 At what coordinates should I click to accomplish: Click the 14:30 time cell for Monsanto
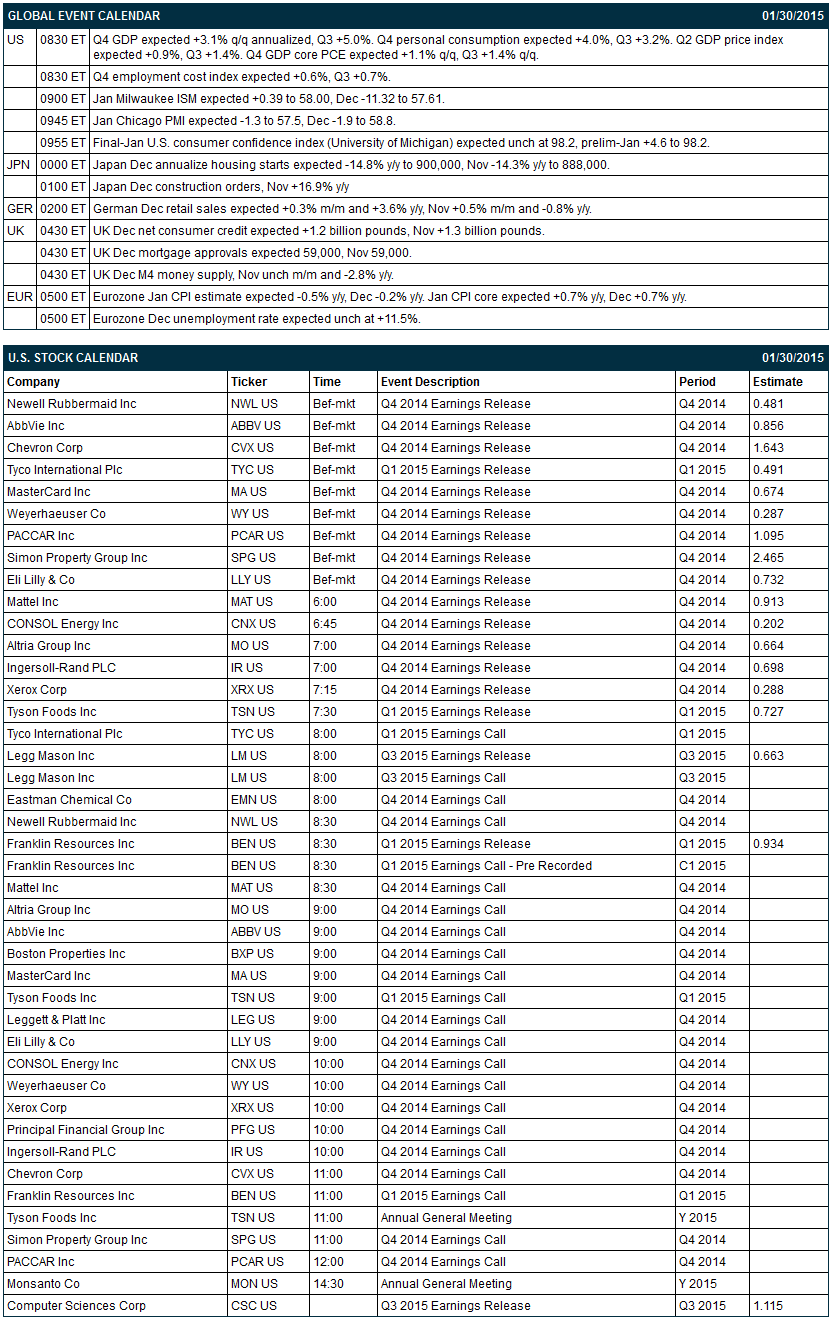click(x=343, y=1284)
